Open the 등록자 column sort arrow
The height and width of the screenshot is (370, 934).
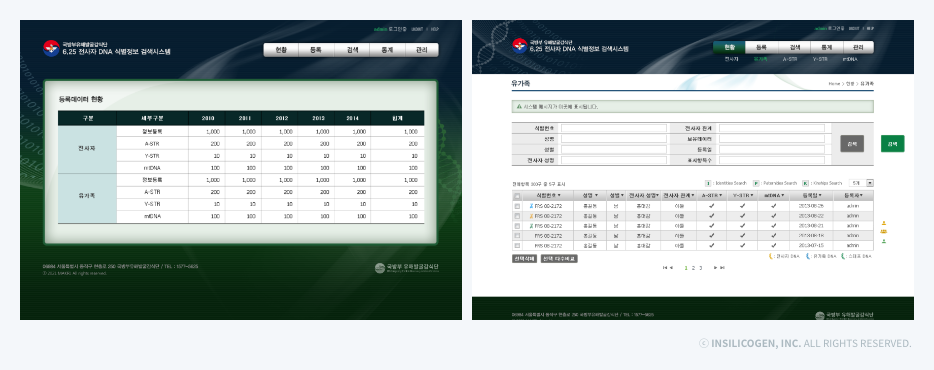pyautogui.click(x=861, y=195)
